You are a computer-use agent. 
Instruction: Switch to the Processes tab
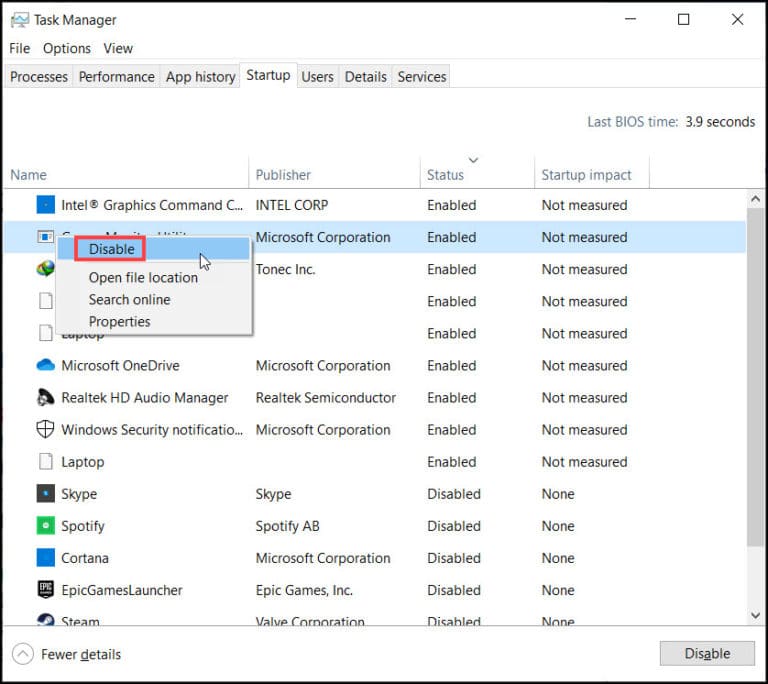(x=39, y=76)
